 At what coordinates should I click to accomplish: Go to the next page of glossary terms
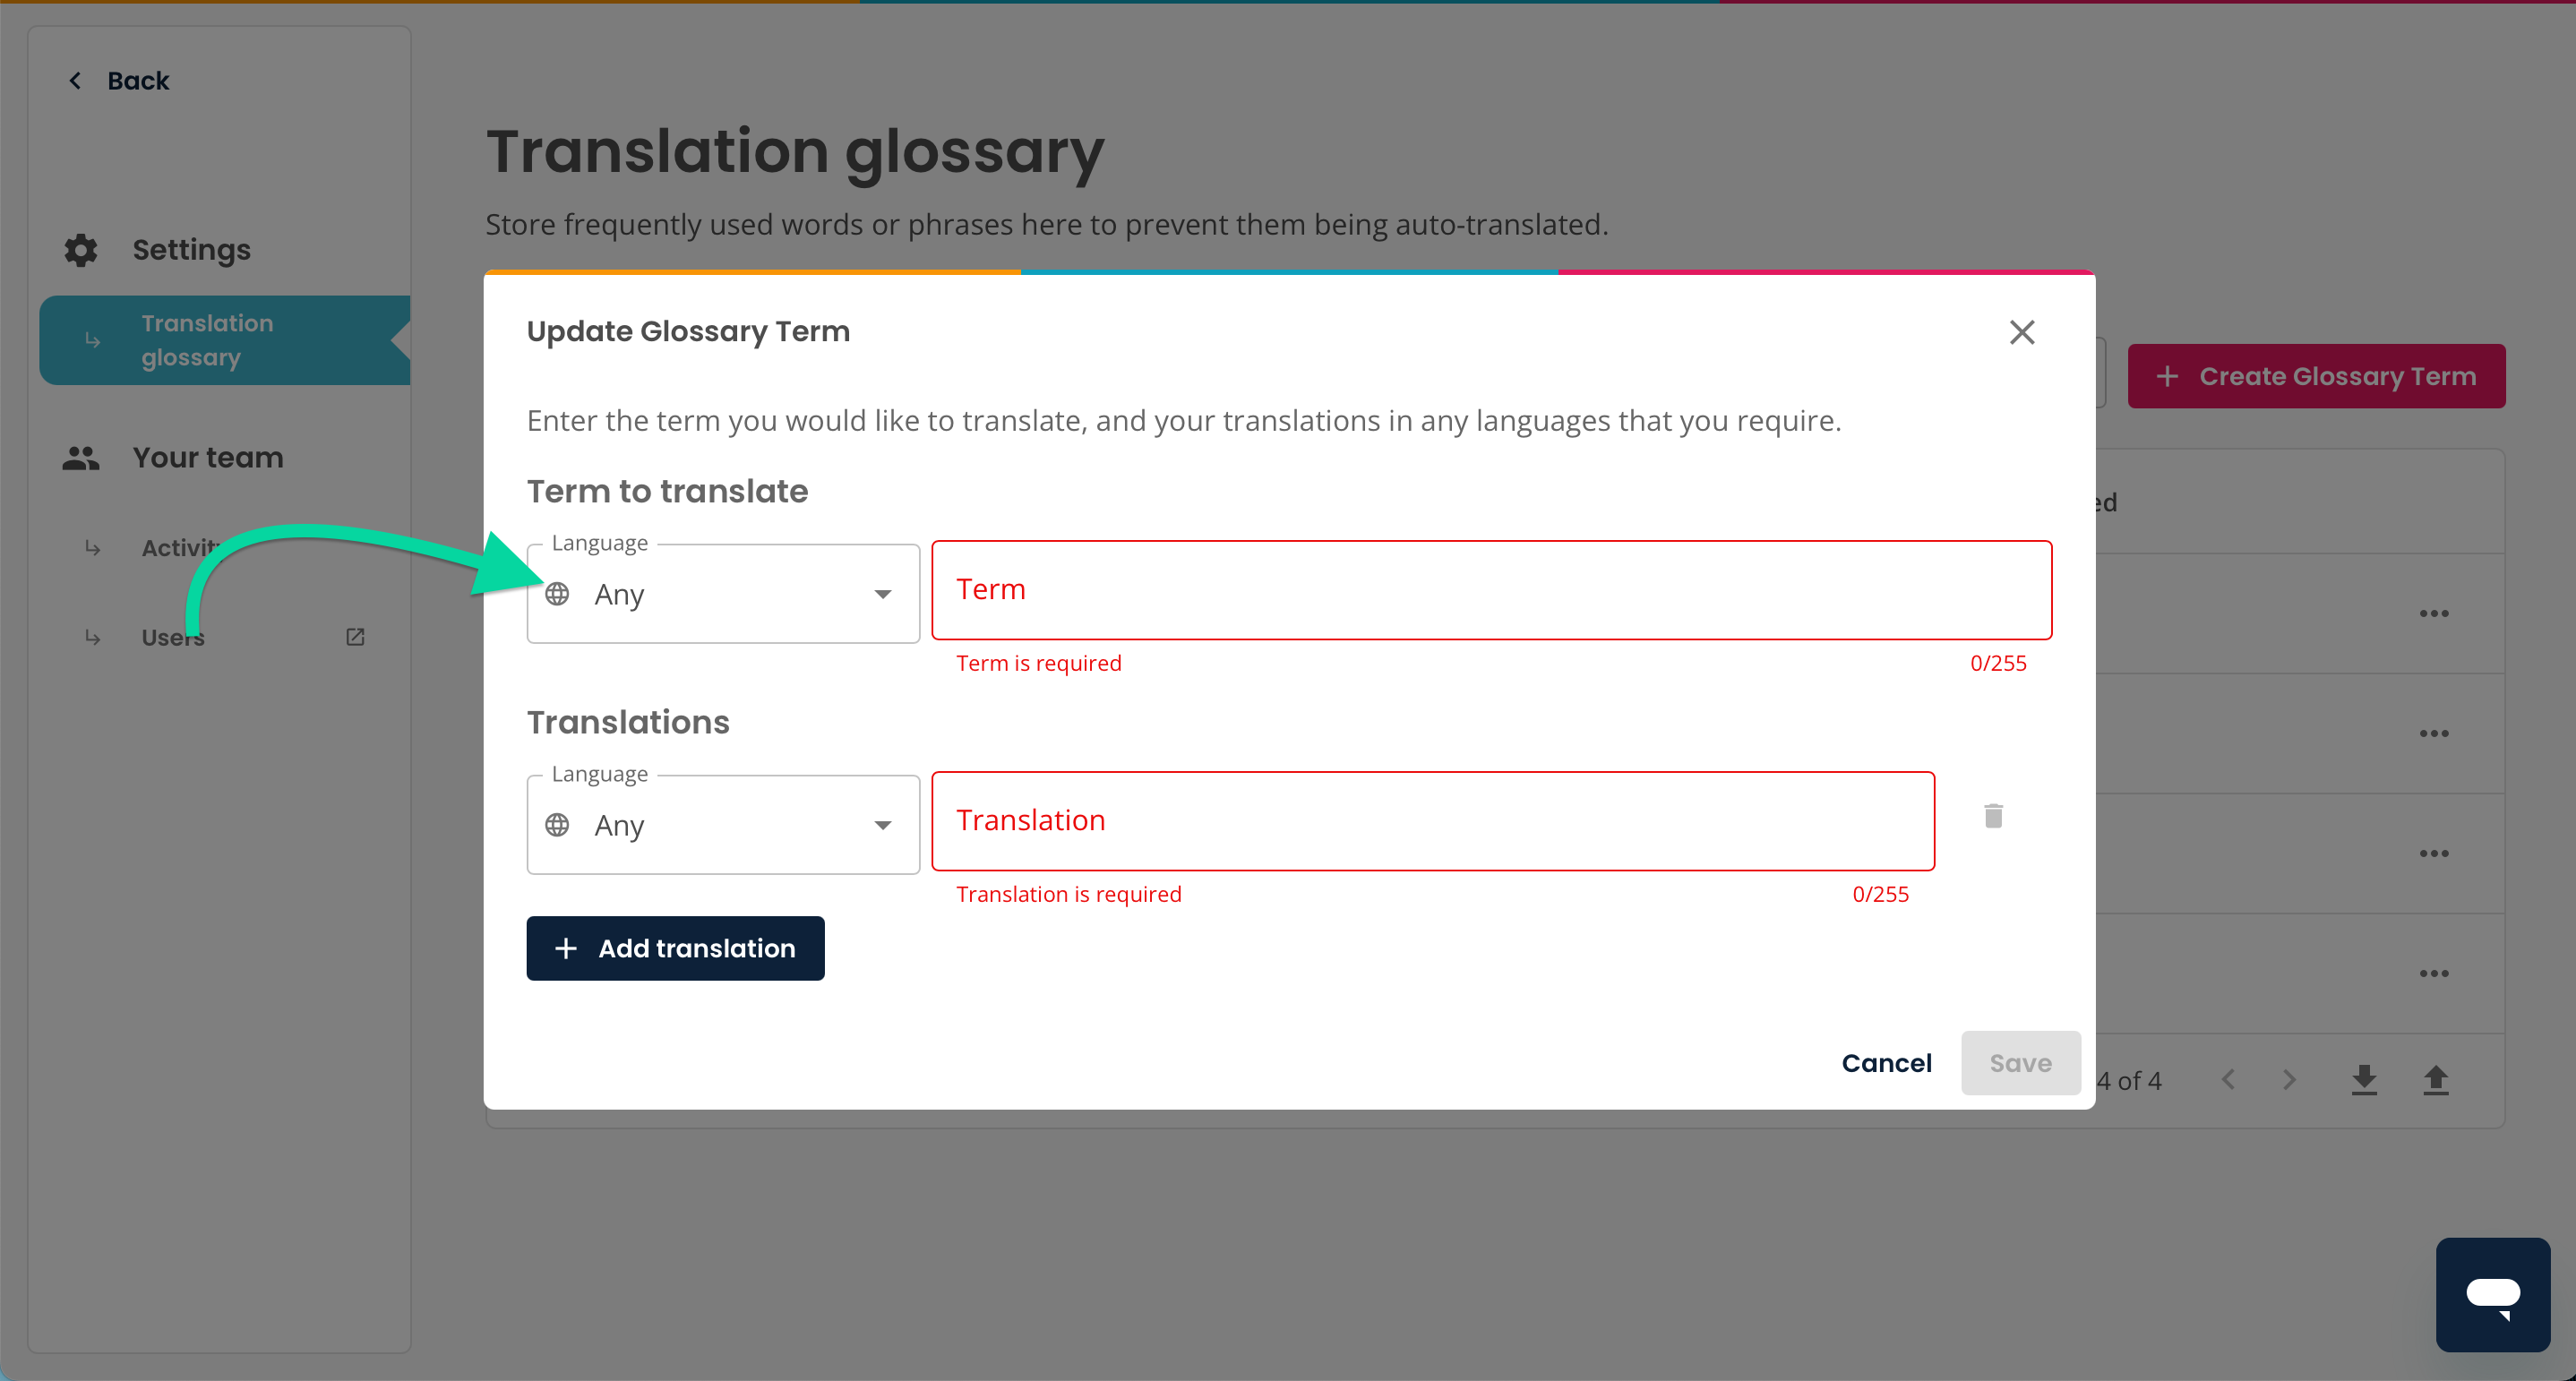2289,1080
